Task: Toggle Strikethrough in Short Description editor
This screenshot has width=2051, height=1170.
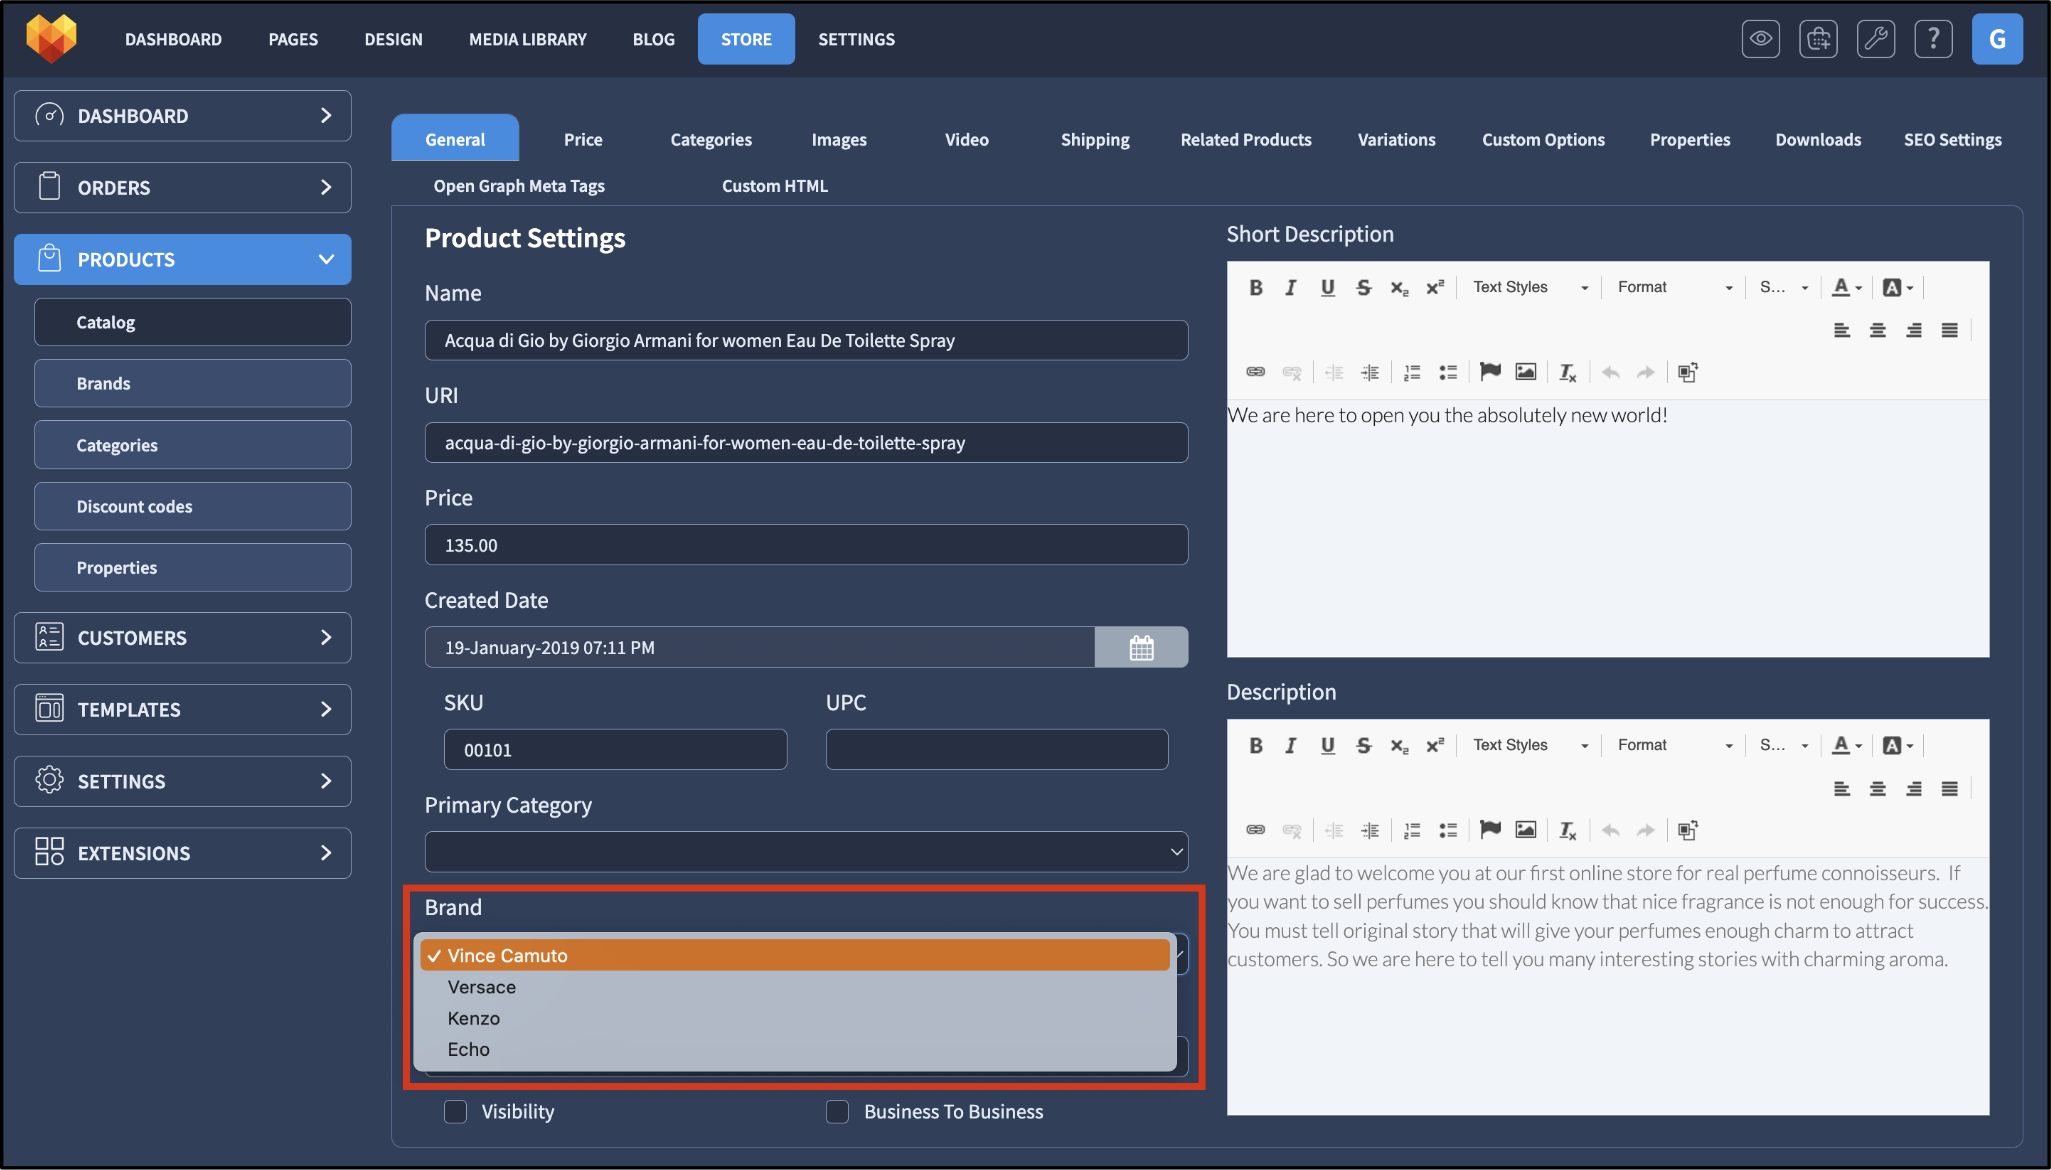Action: 1363,288
